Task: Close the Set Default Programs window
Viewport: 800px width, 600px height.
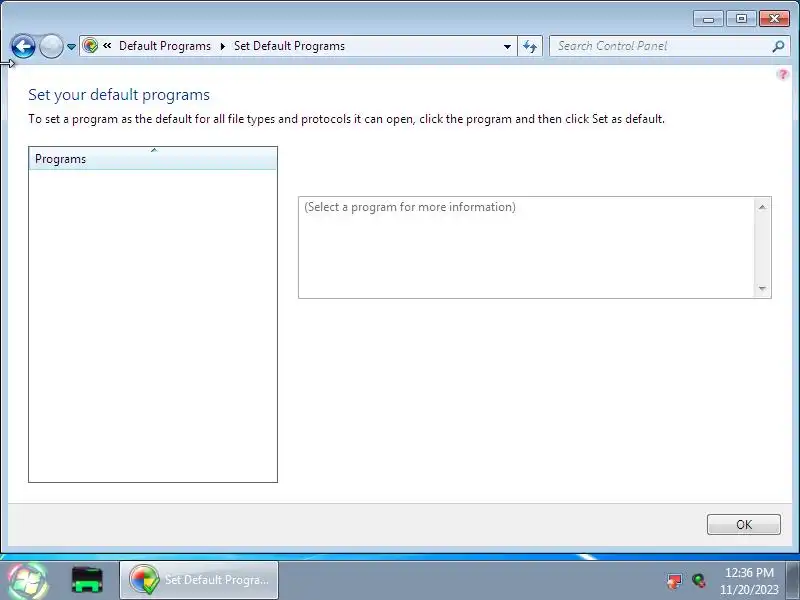Action: tap(774, 19)
